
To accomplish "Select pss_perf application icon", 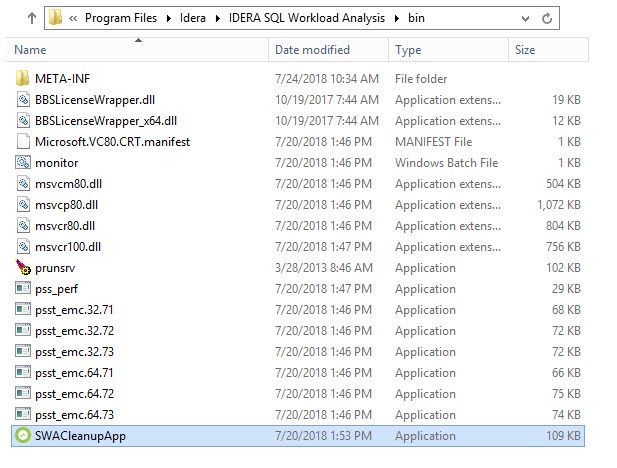I will pyautogui.click(x=23, y=289).
